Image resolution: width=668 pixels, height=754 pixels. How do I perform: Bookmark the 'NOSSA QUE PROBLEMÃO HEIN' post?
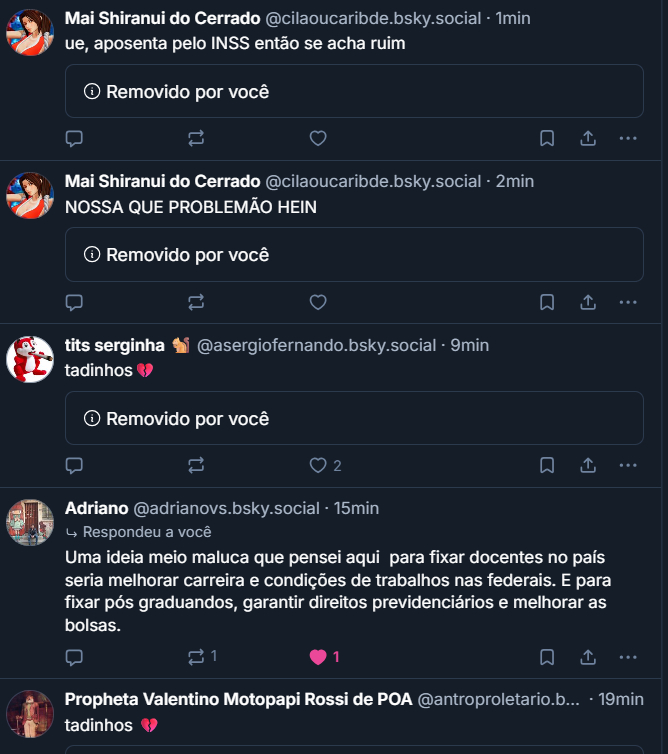(x=547, y=302)
